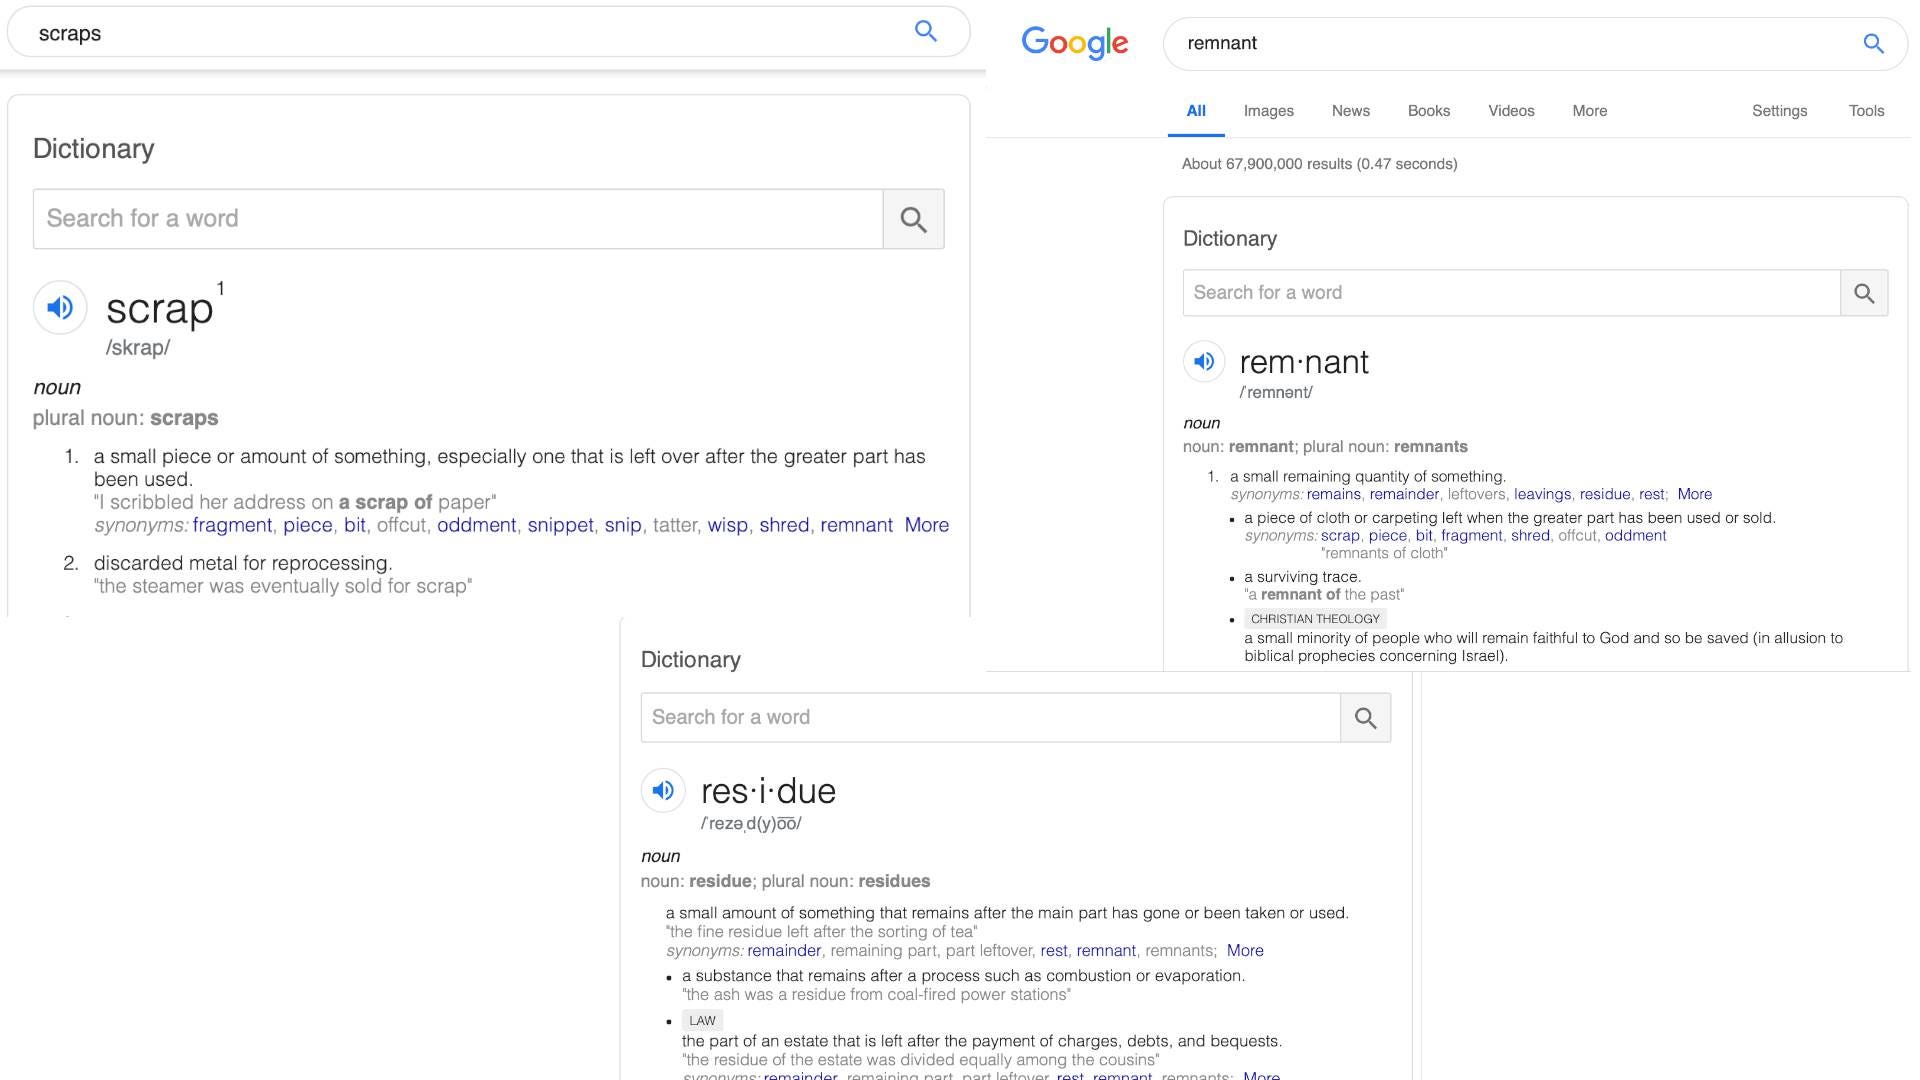Play pronunciation audio for scrap
This screenshot has height=1080, width=1920.
pos(60,307)
